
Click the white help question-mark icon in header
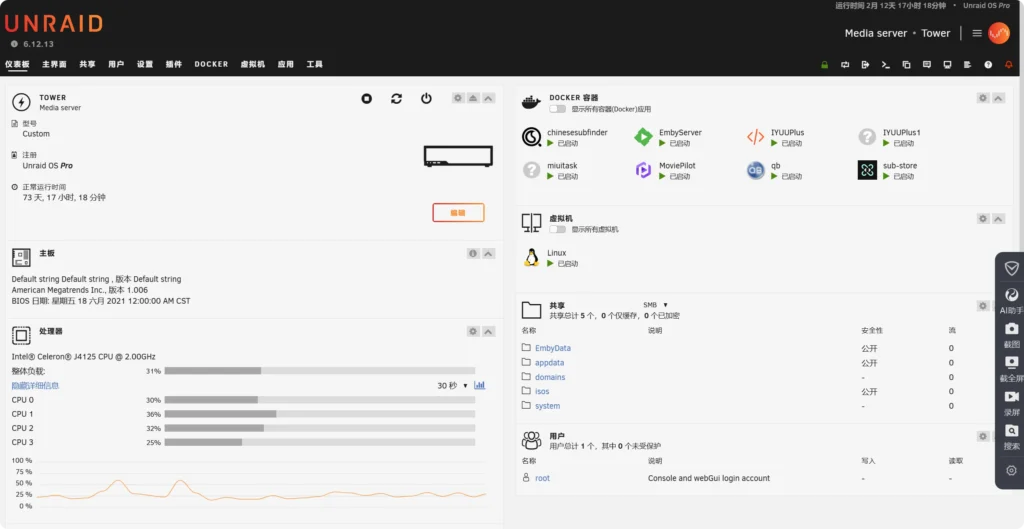[988, 65]
